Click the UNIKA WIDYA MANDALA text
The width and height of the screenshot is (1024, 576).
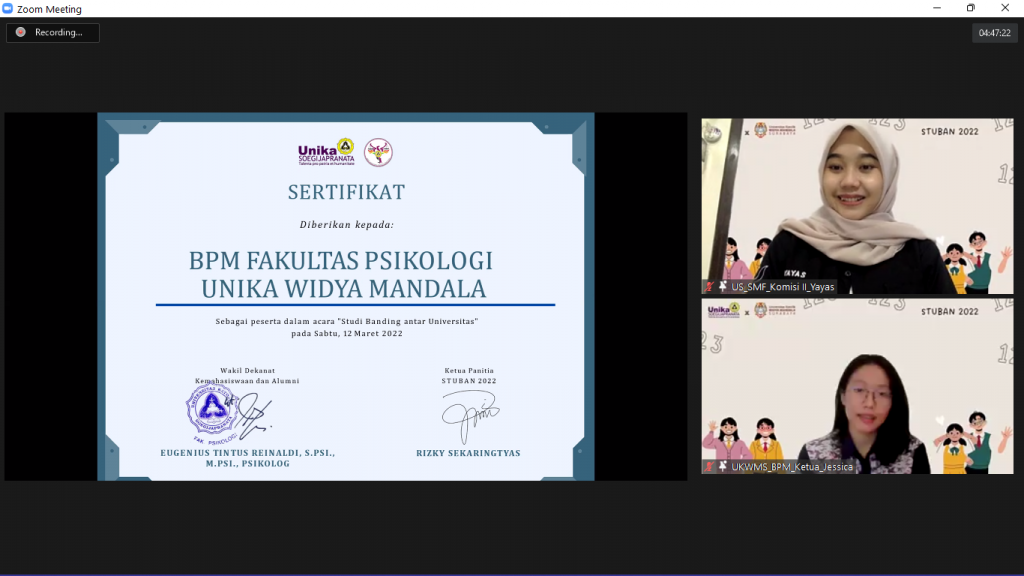click(x=344, y=289)
